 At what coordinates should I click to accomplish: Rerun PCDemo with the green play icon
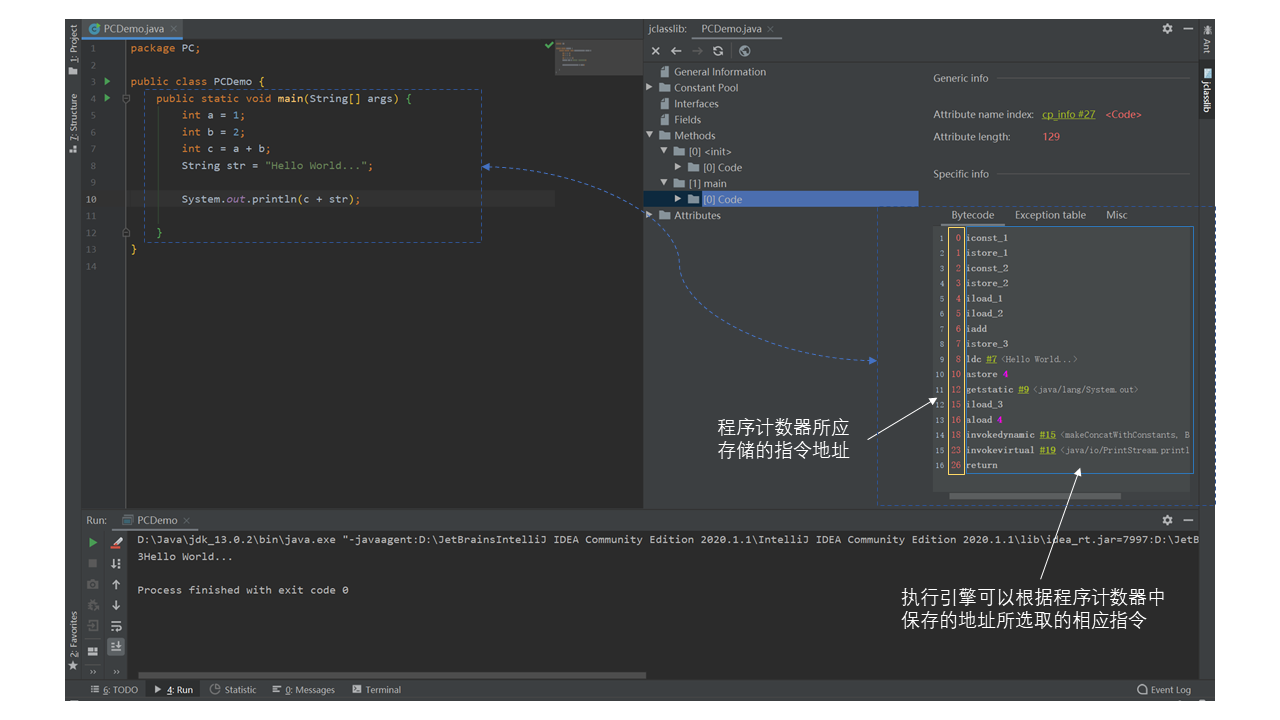coord(93,542)
